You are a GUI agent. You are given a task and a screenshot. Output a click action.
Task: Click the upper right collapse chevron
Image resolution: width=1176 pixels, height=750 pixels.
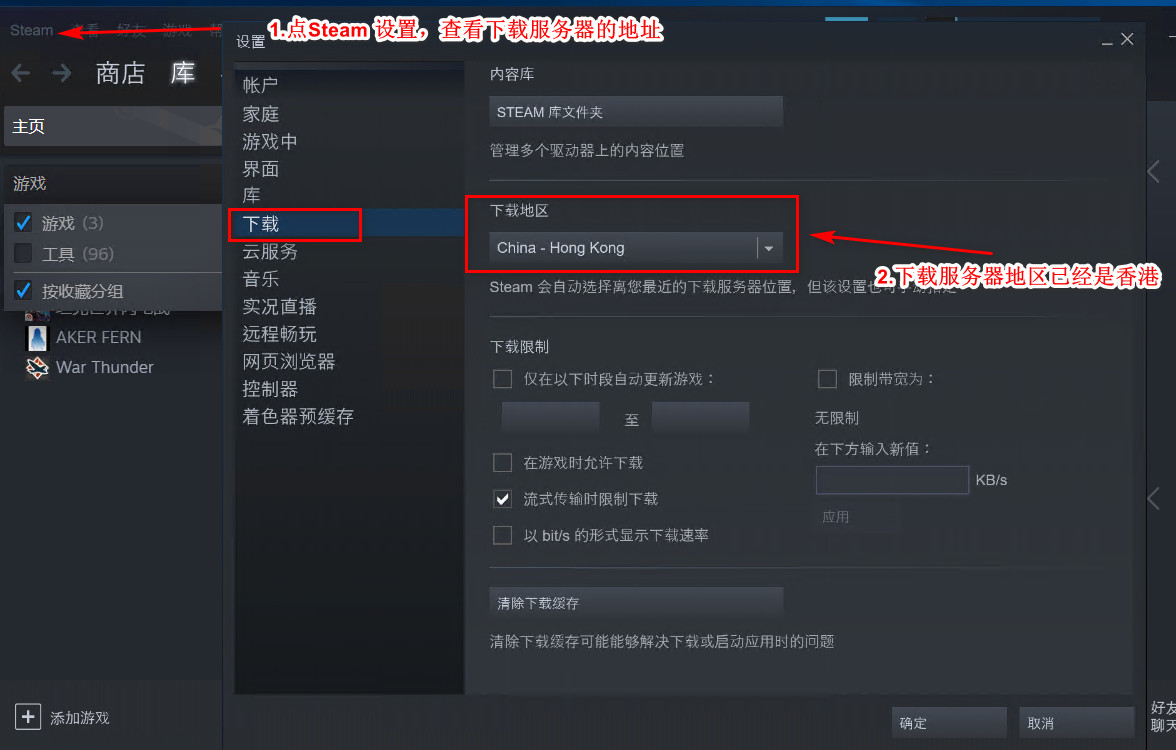(1154, 171)
